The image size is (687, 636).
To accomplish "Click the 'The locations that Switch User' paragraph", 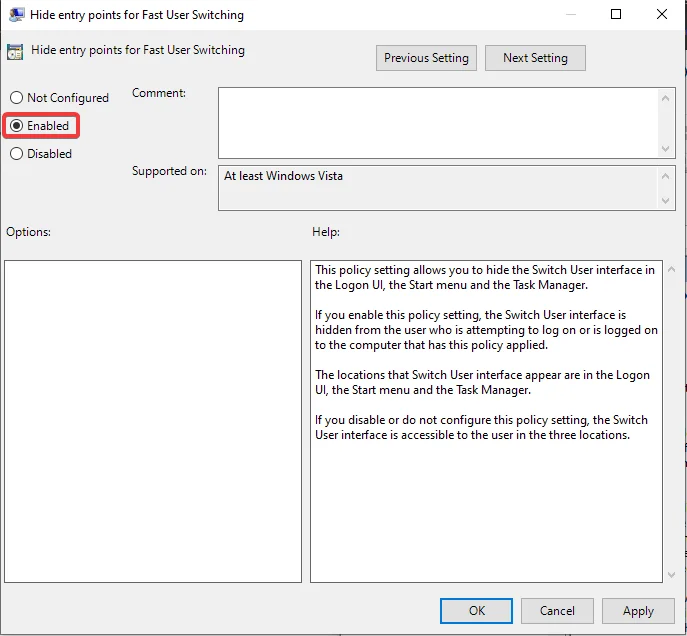I will (x=482, y=382).
